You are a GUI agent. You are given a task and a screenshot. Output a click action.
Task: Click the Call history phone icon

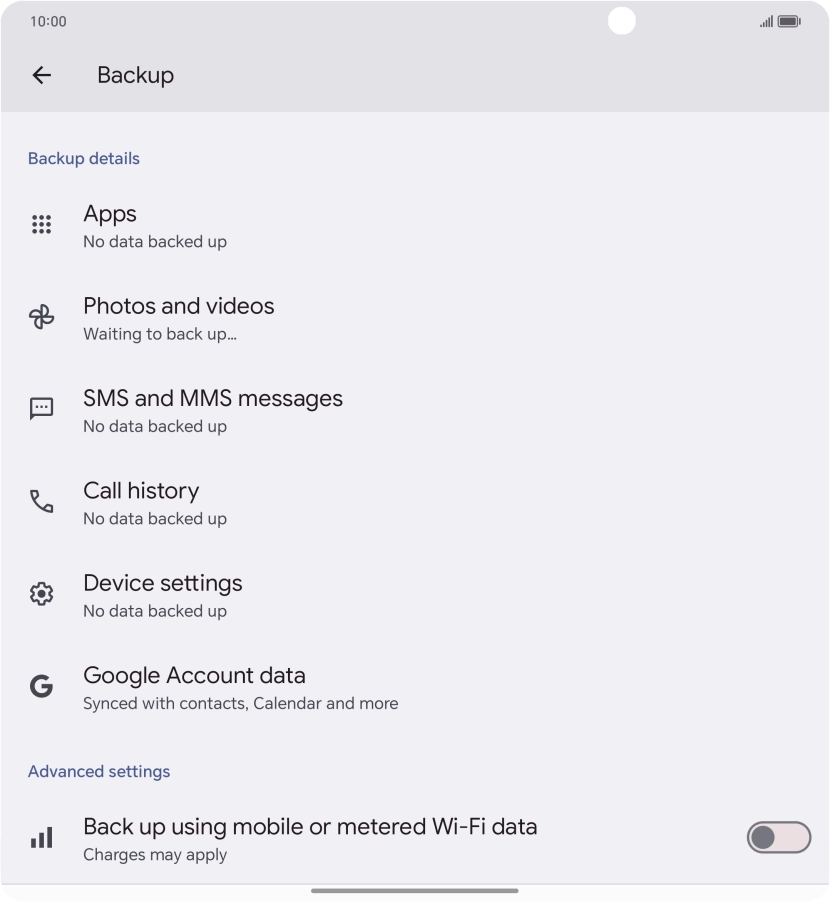pos(41,502)
